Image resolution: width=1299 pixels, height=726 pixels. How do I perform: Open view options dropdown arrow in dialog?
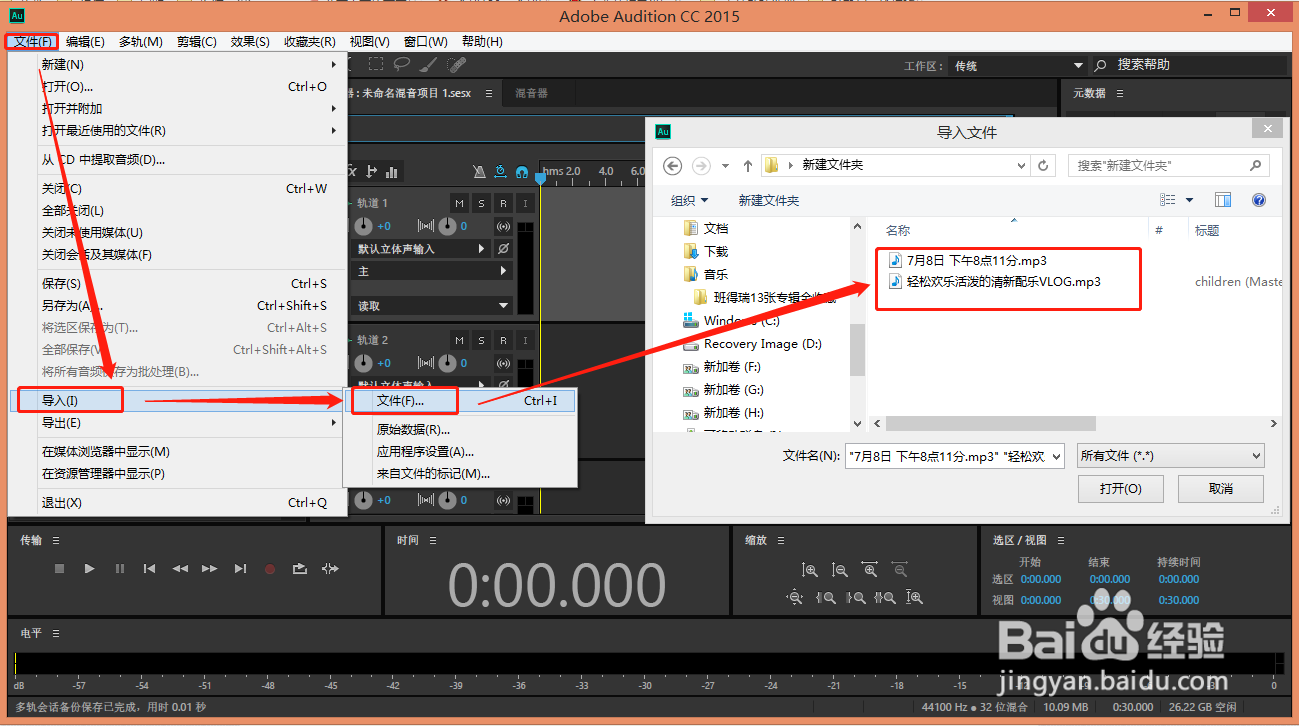click(1189, 200)
